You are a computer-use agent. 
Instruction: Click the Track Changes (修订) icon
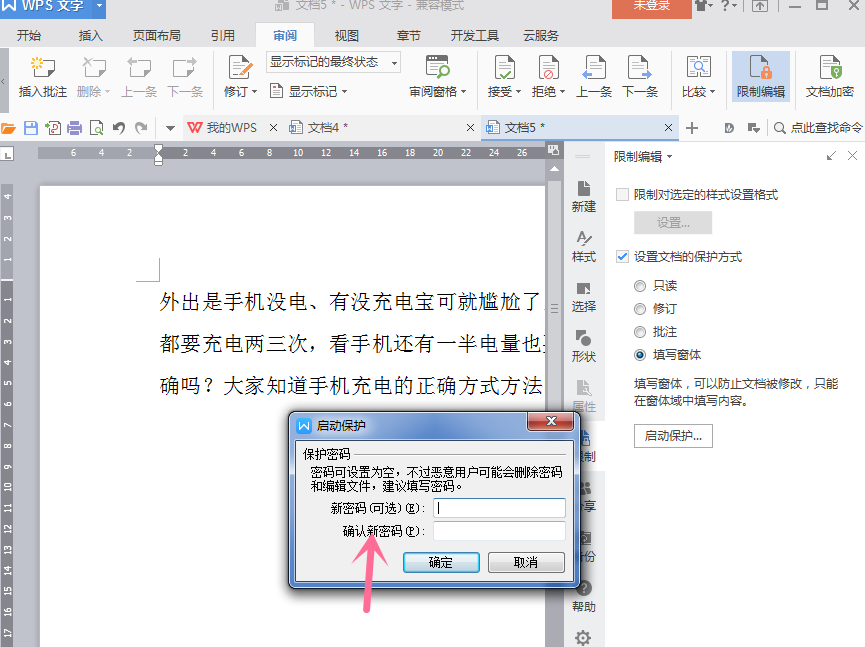tap(240, 68)
